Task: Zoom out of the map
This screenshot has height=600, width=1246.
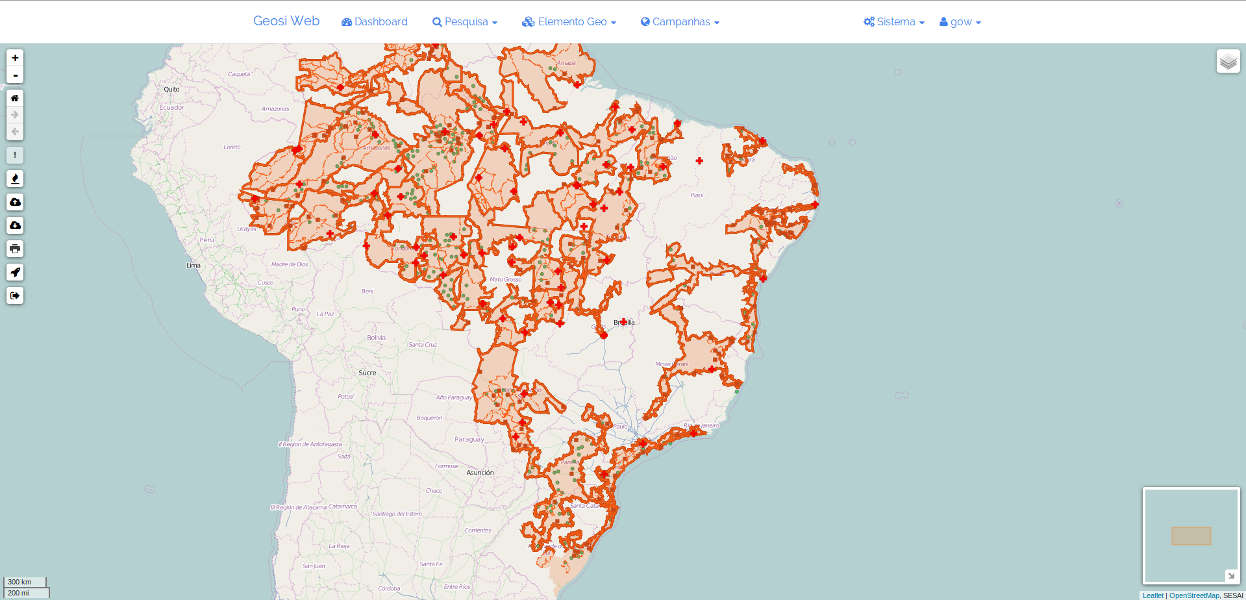Action: click(15, 75)
